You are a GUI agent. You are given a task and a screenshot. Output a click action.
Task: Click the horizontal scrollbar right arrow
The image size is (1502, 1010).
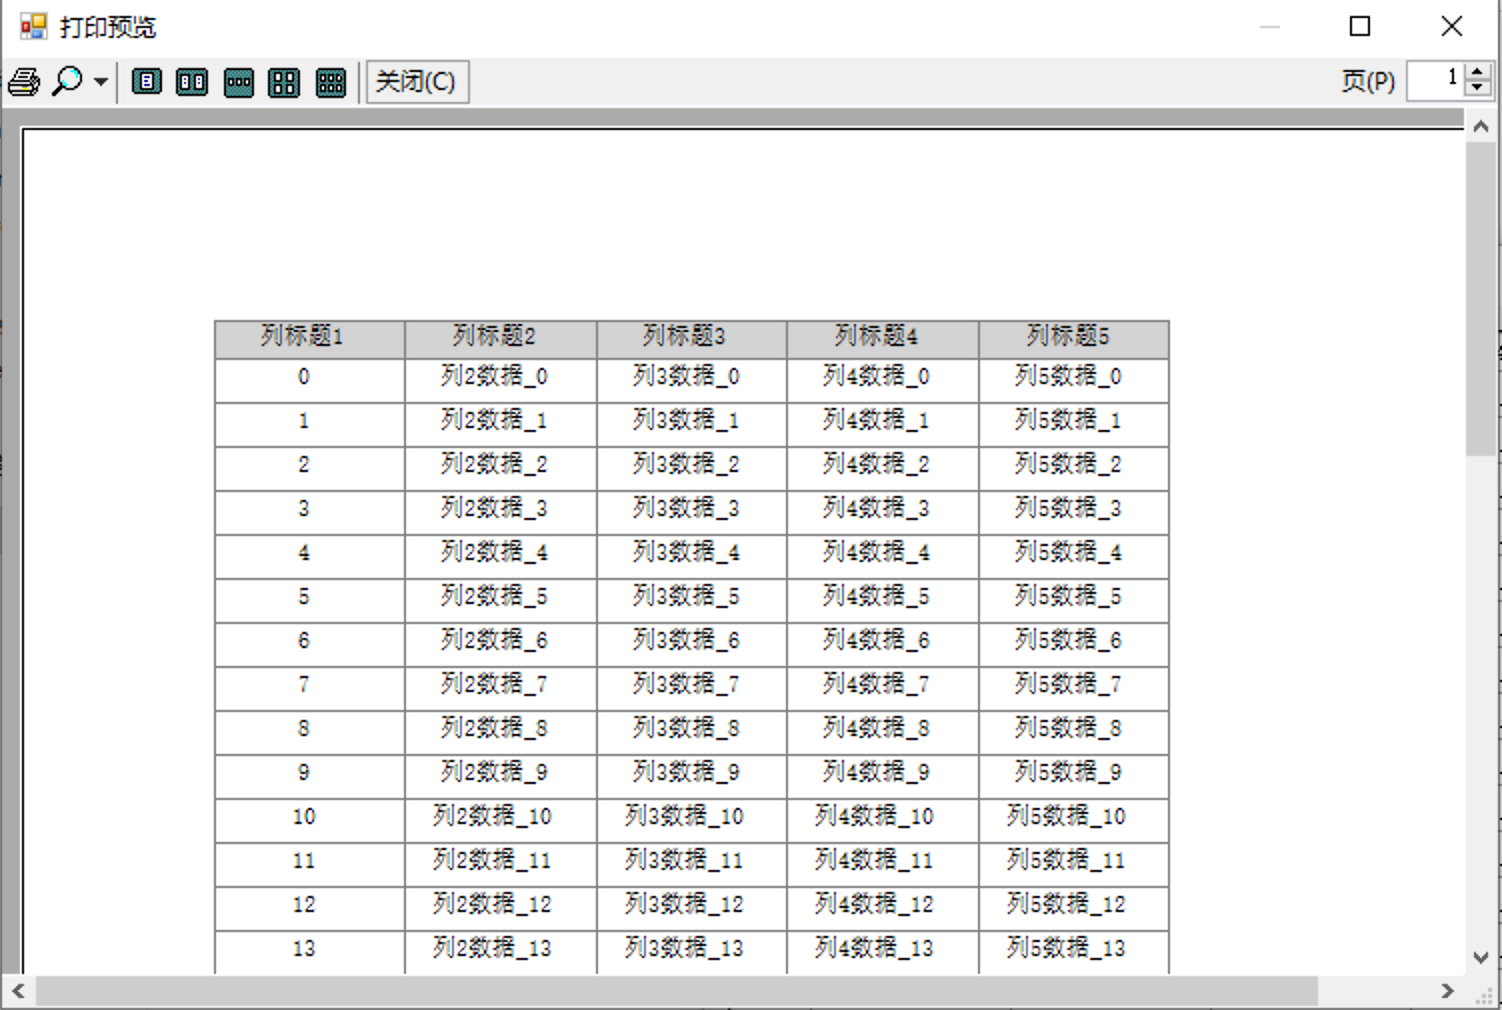[x=1447, y=991]
